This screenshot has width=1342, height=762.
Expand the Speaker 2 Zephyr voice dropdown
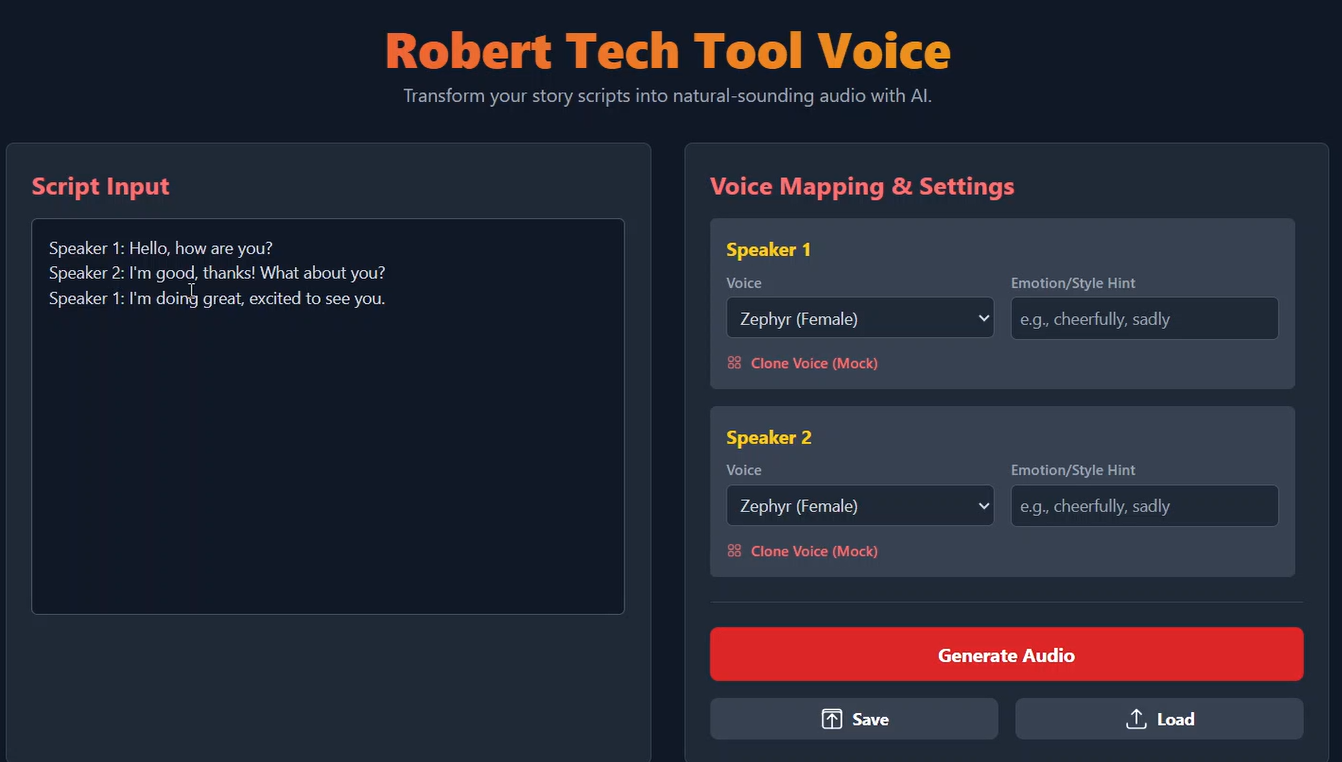[x=860, y=506]
